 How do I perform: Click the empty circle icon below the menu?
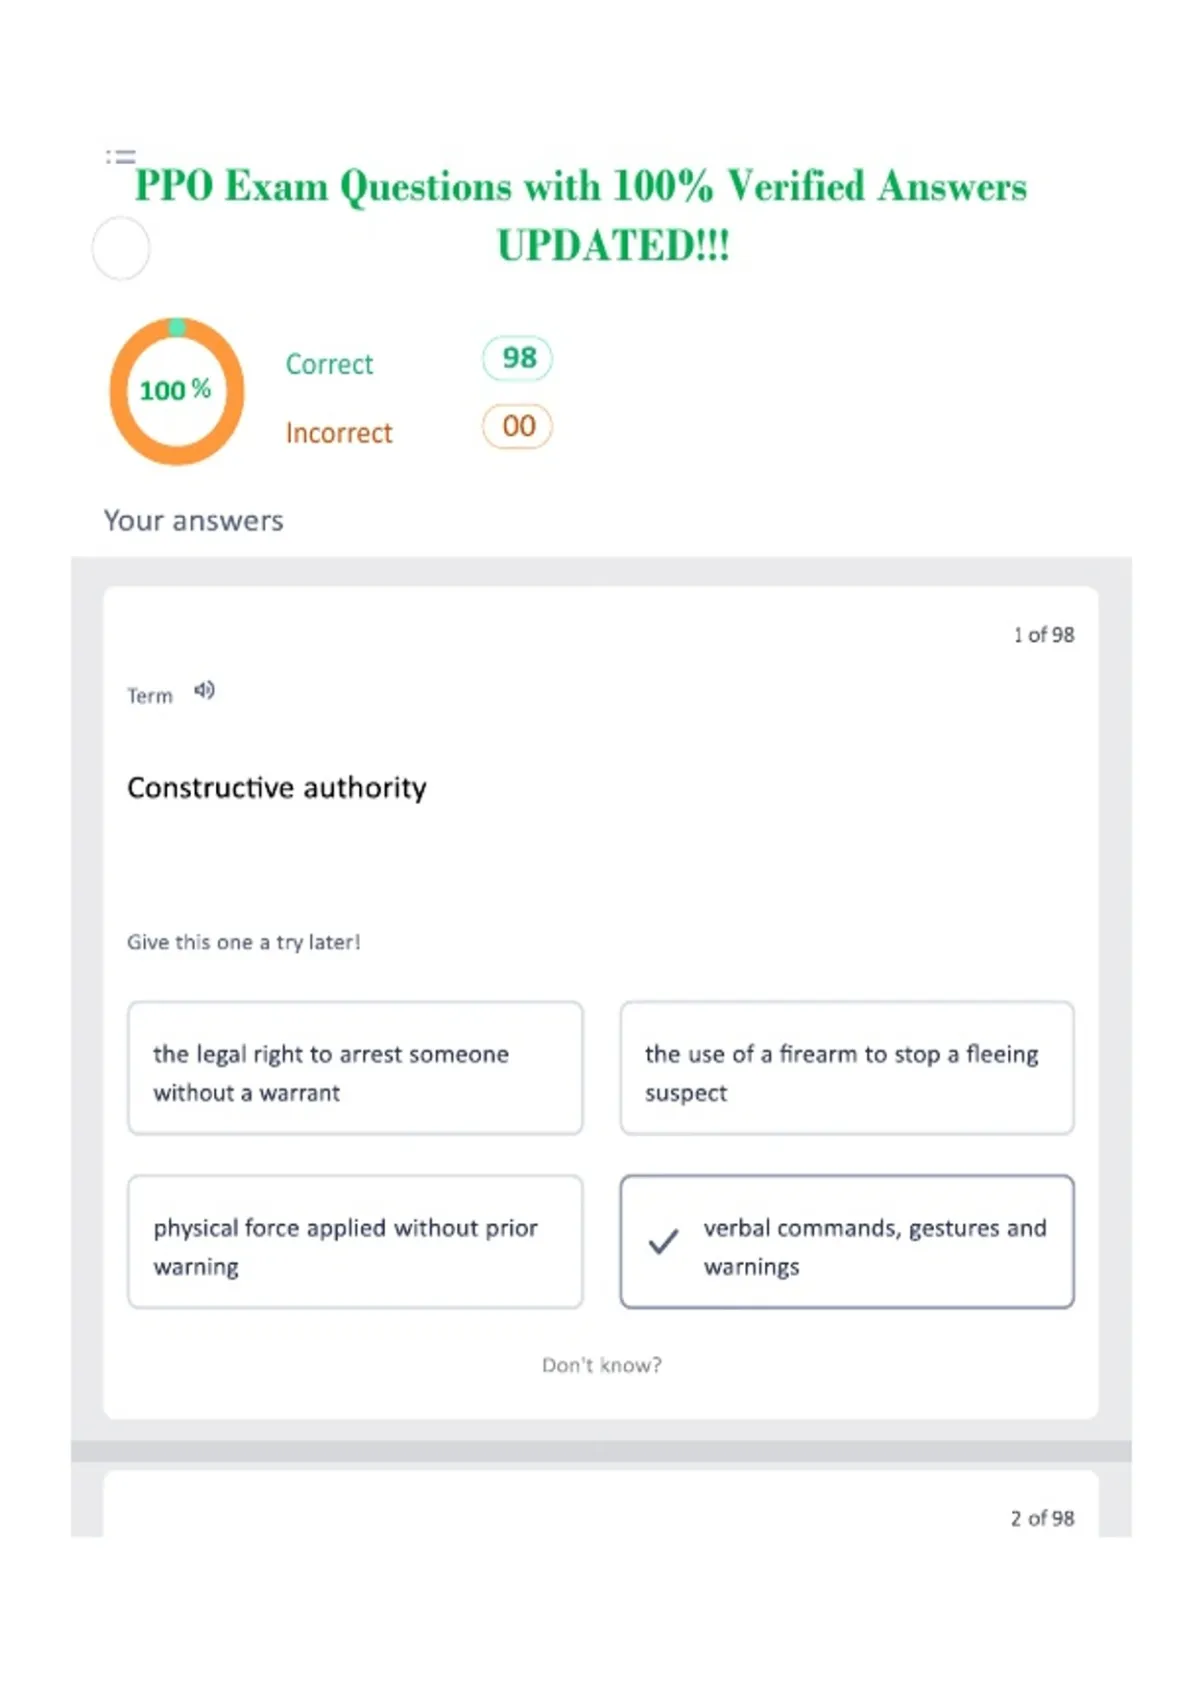[x=121, y=248]
